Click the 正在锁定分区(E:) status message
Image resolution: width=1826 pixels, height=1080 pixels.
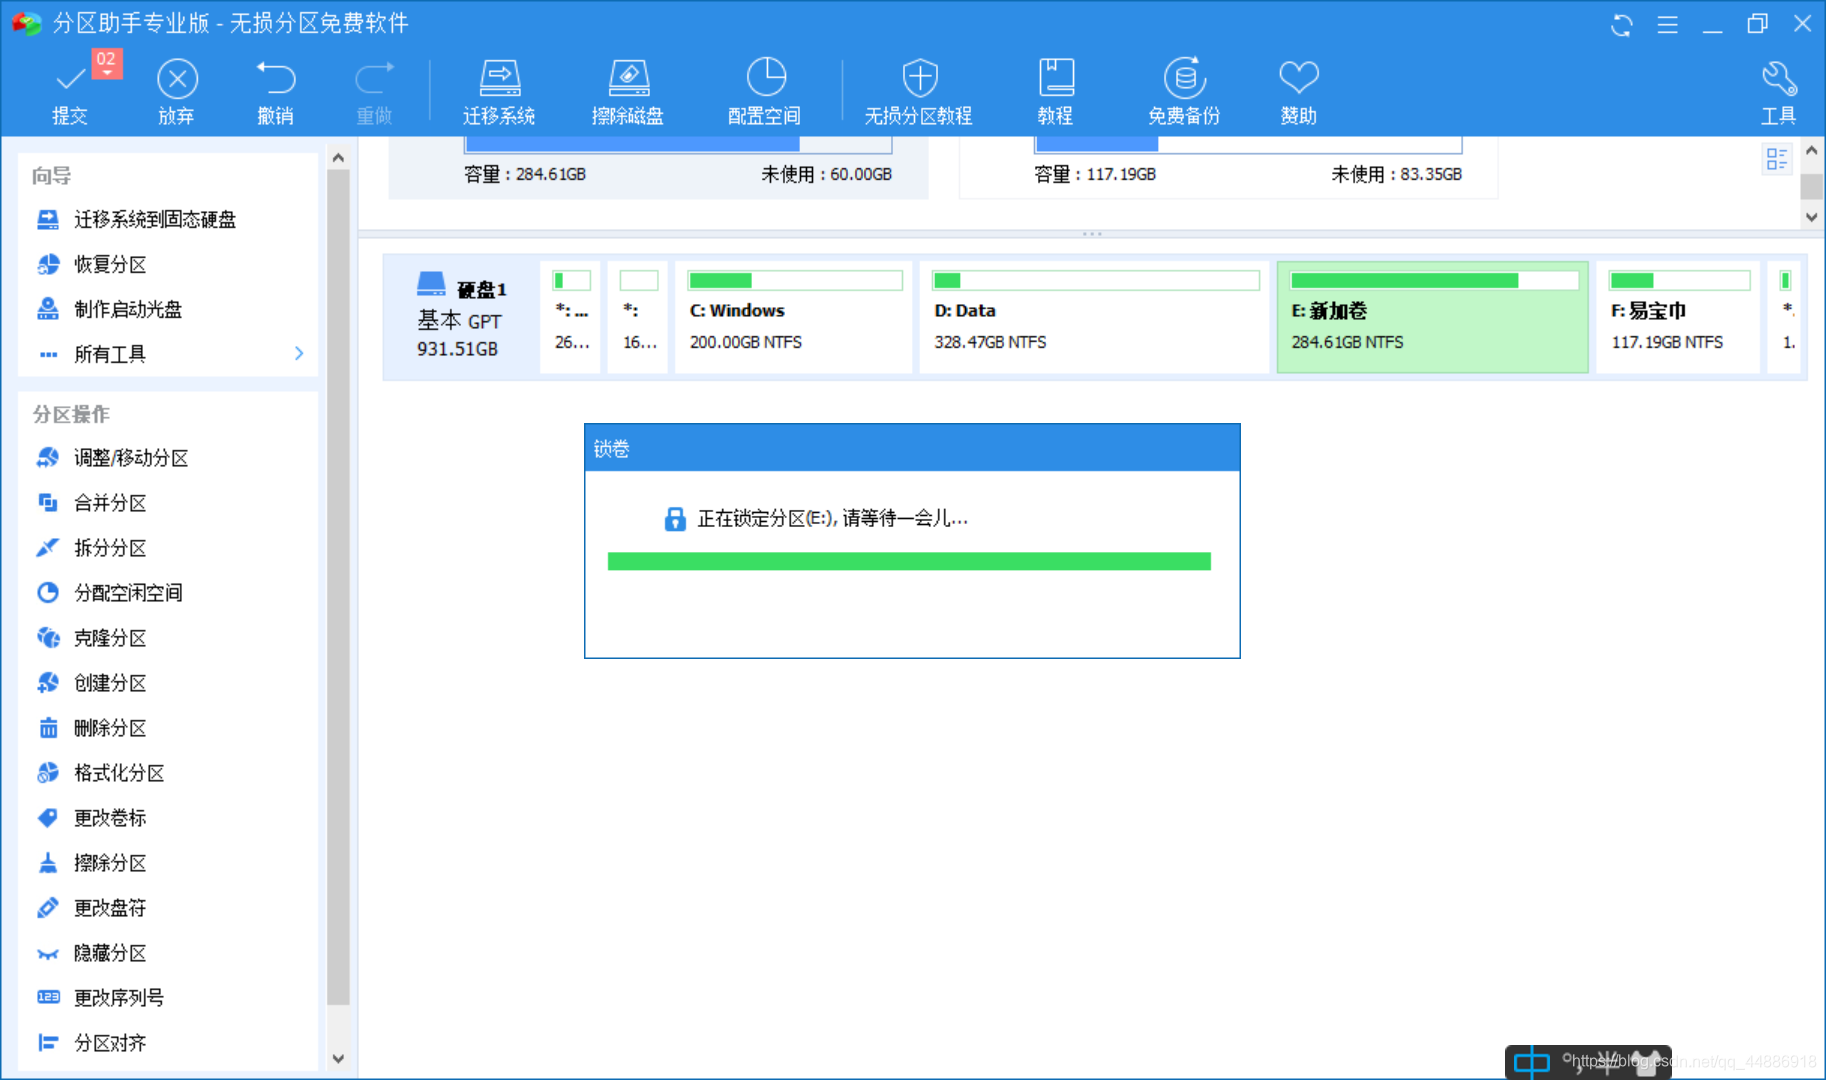[832, 518]
